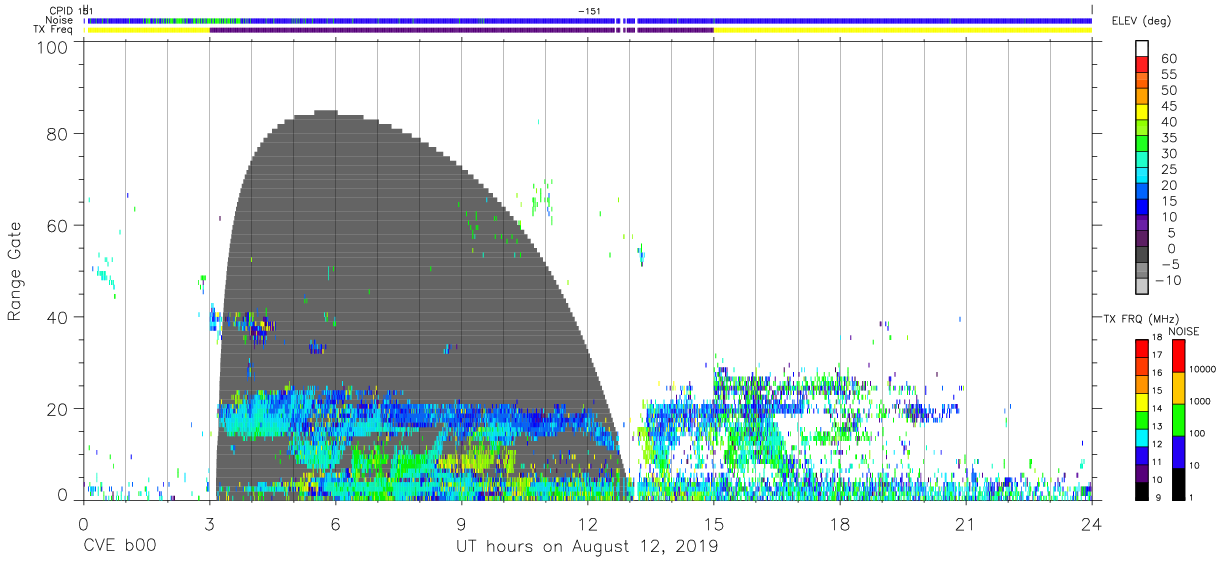Click the red segment of the TX FRQ color bar
Viewport: 1228px width, 567px height.
click(x=1141, y=348)
